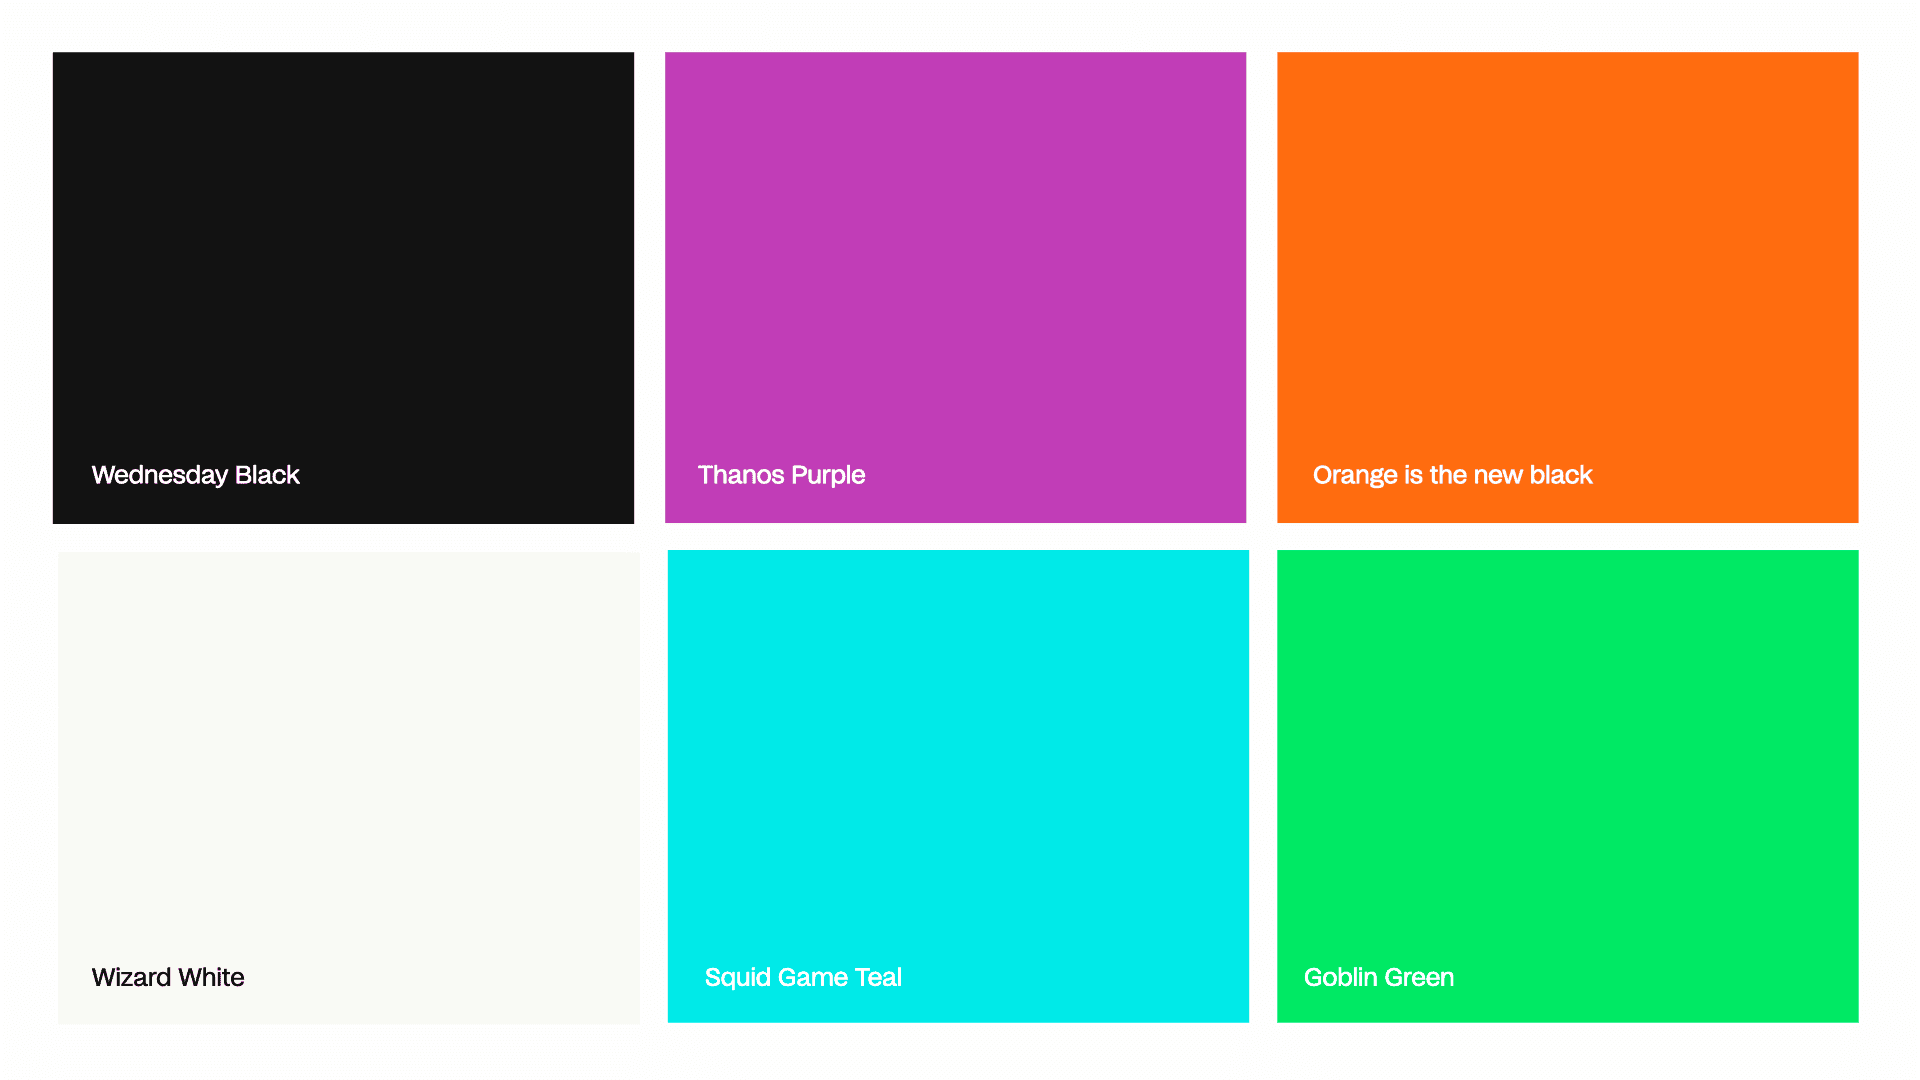
Task: Click the 'Wednesday Black' text label
Action: [x=195, y=475]
